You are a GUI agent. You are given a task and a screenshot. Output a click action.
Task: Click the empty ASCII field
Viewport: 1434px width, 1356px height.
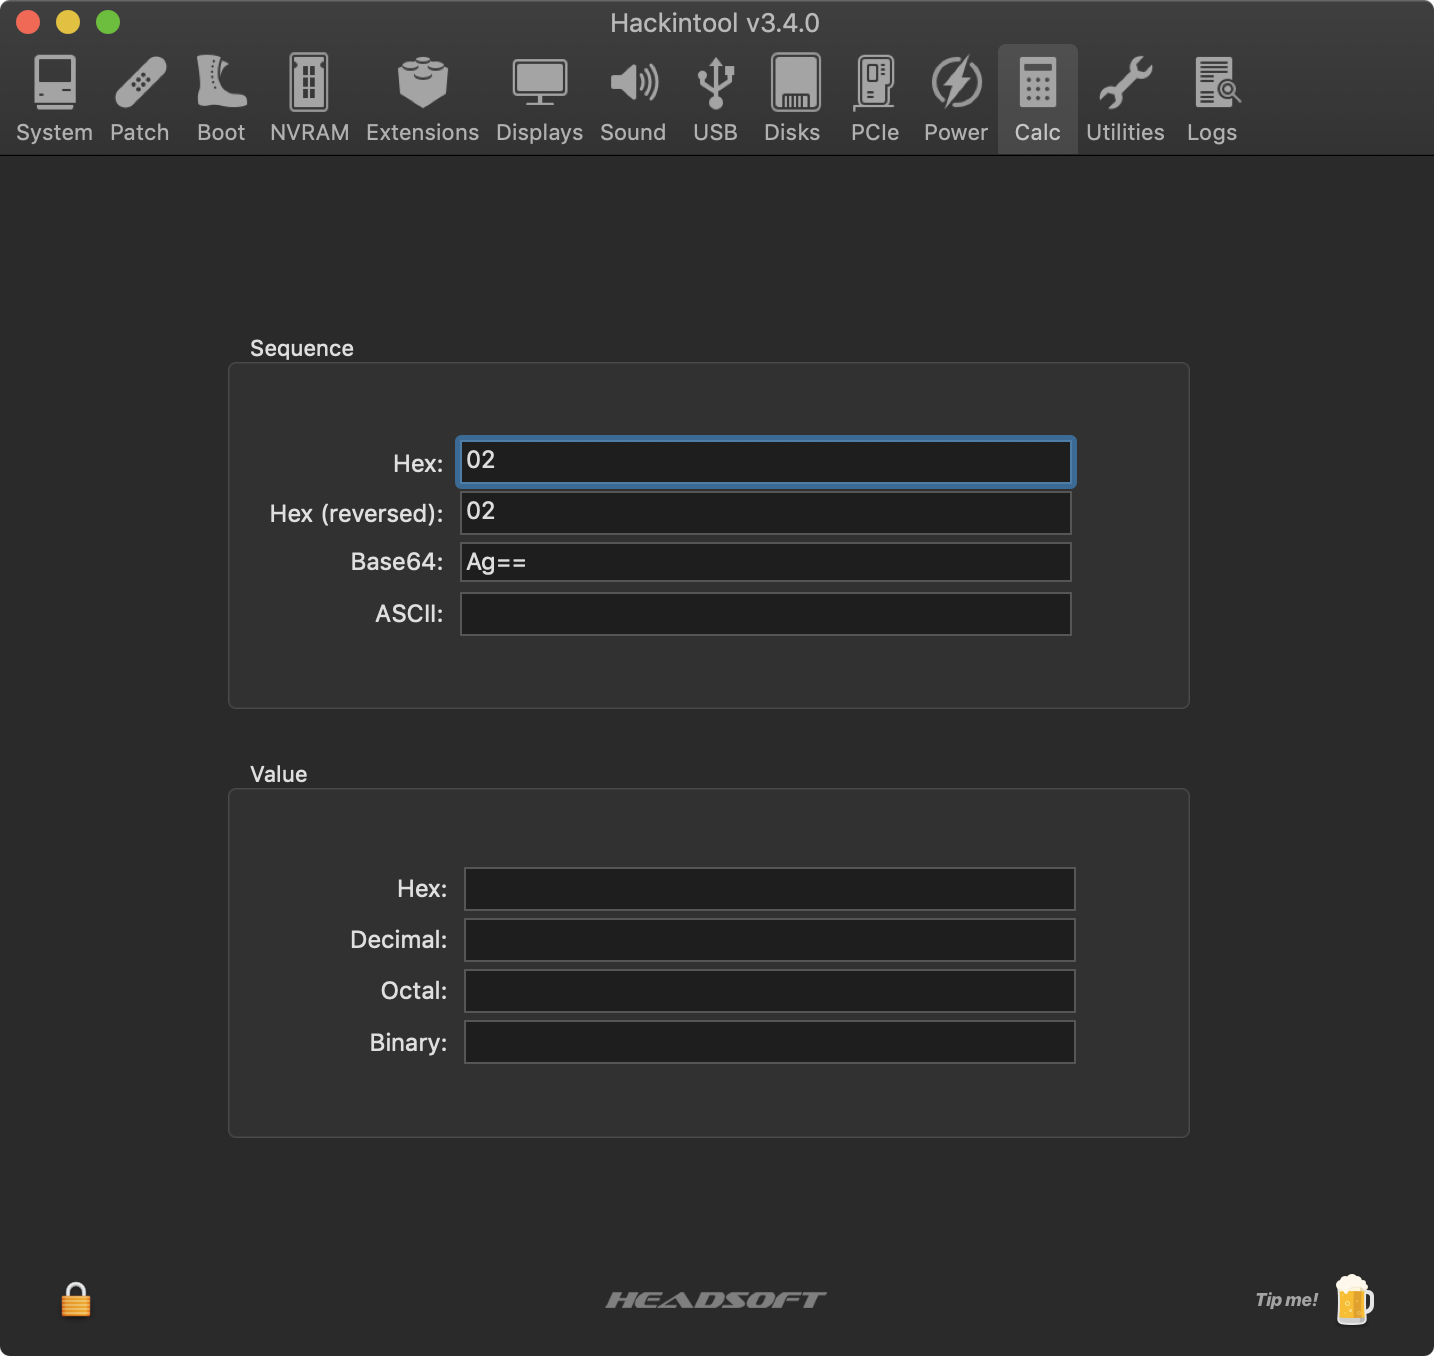pyautogui.click(x=766, y=614)
